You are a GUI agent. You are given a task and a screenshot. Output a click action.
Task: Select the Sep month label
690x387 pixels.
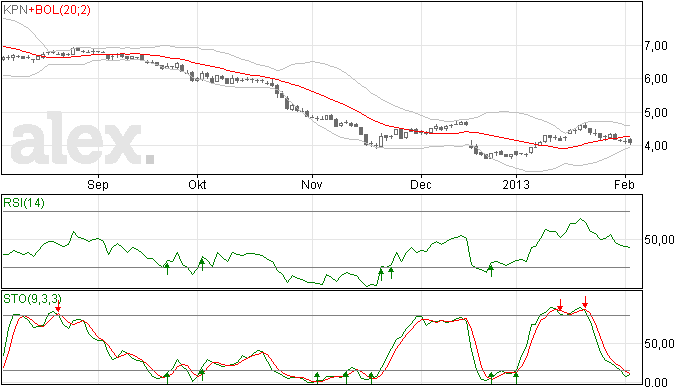pos(98,185)
